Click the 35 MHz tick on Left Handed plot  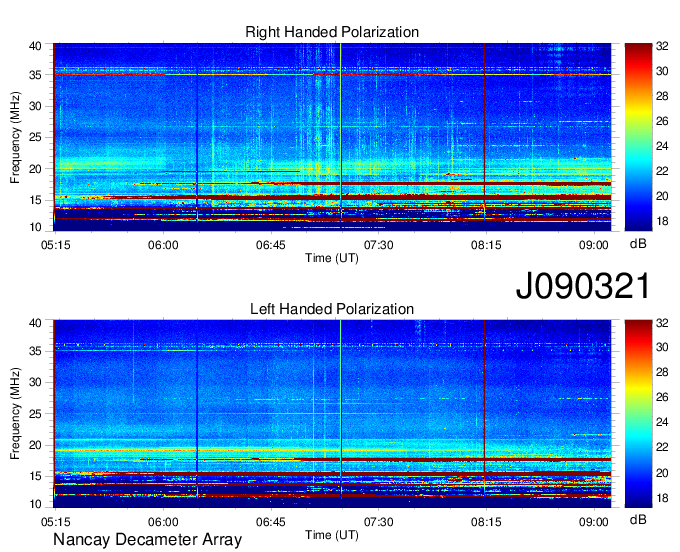tap(35, 351)
